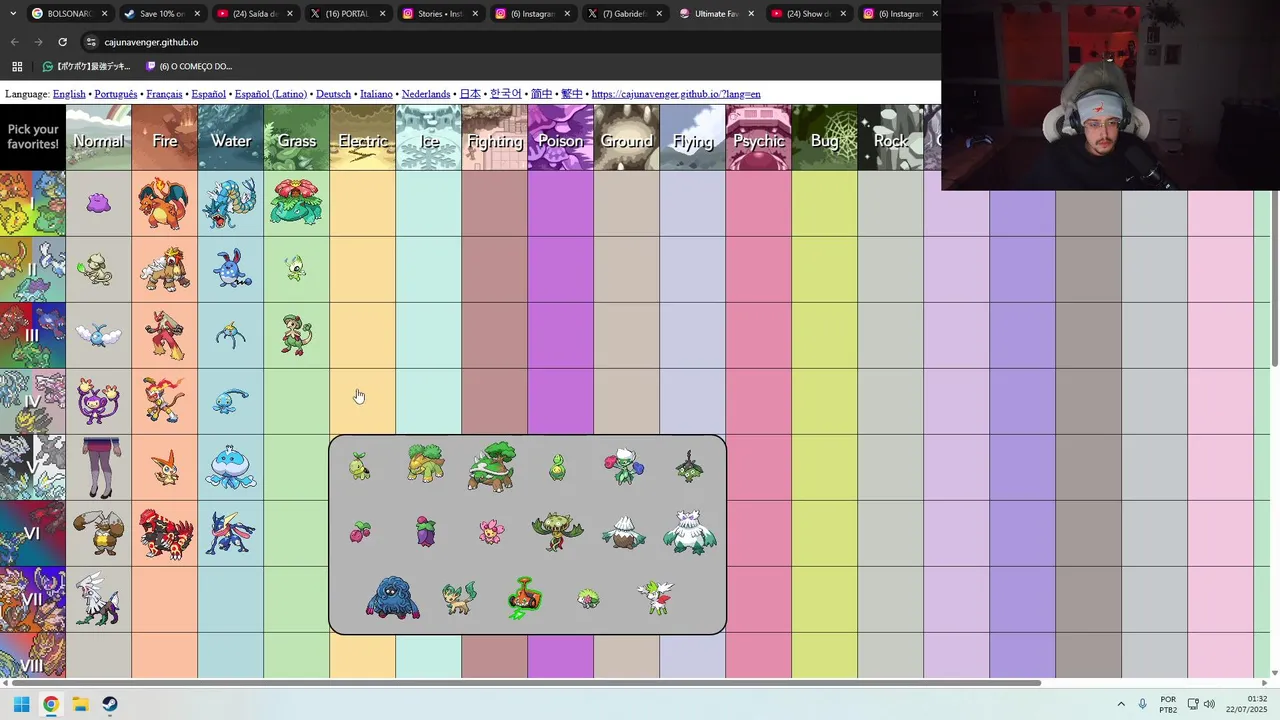Switch language to Français

(164, 94)
